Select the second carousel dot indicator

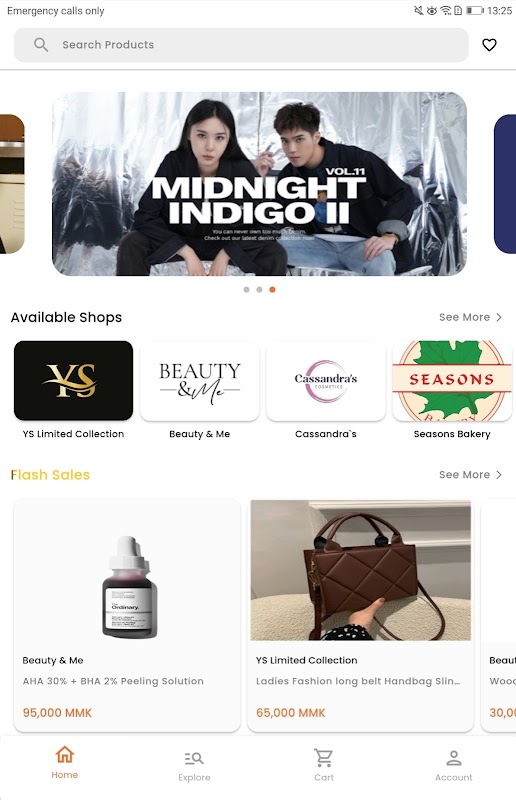point(259,289)
